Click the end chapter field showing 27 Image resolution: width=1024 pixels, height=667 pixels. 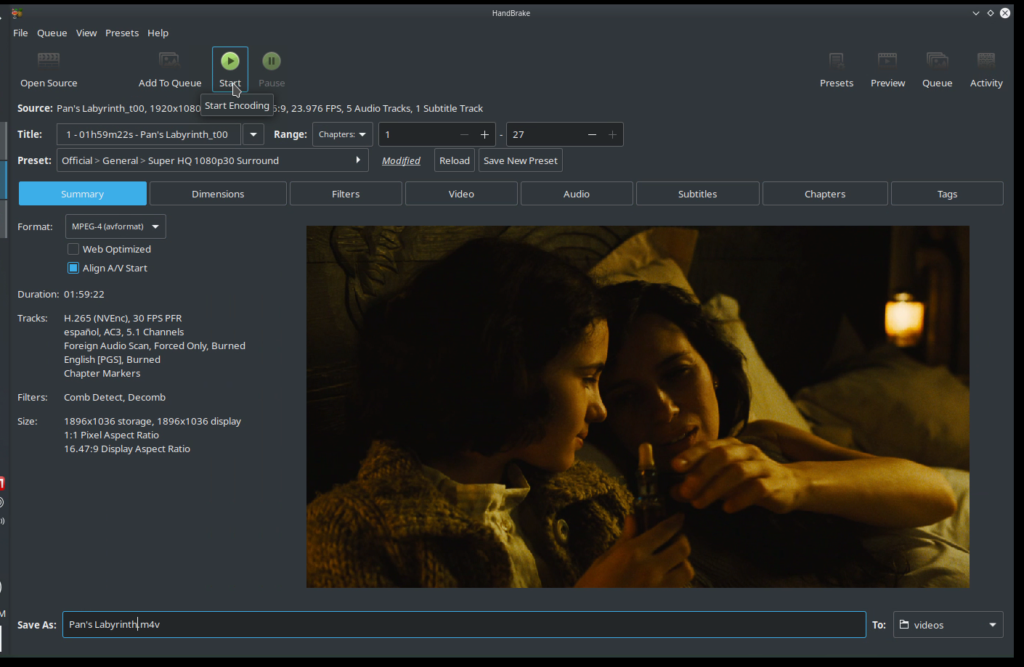pos(544,135)
